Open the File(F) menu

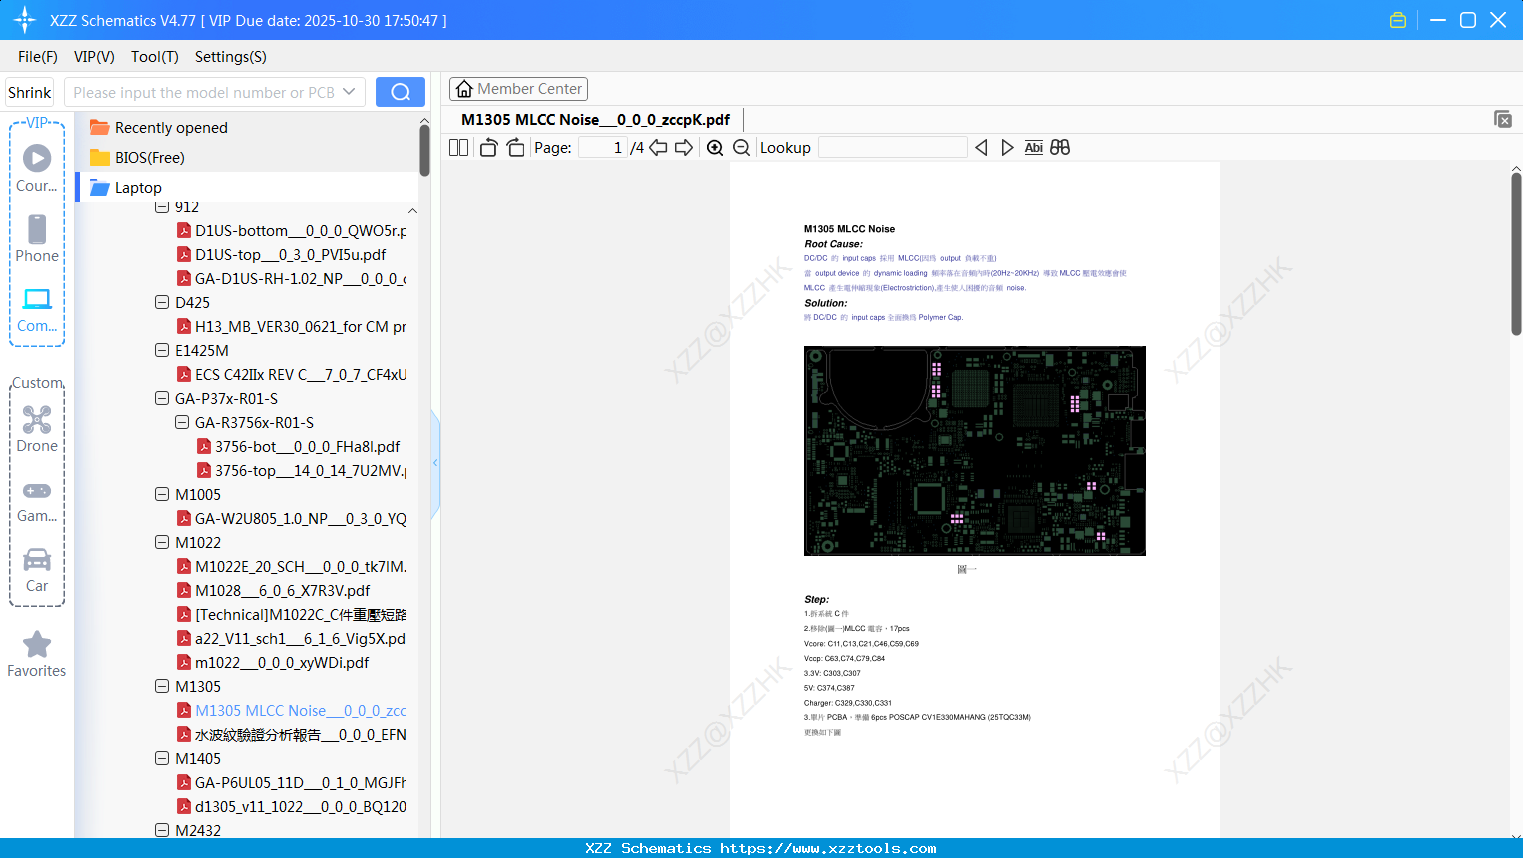(37, 56)
